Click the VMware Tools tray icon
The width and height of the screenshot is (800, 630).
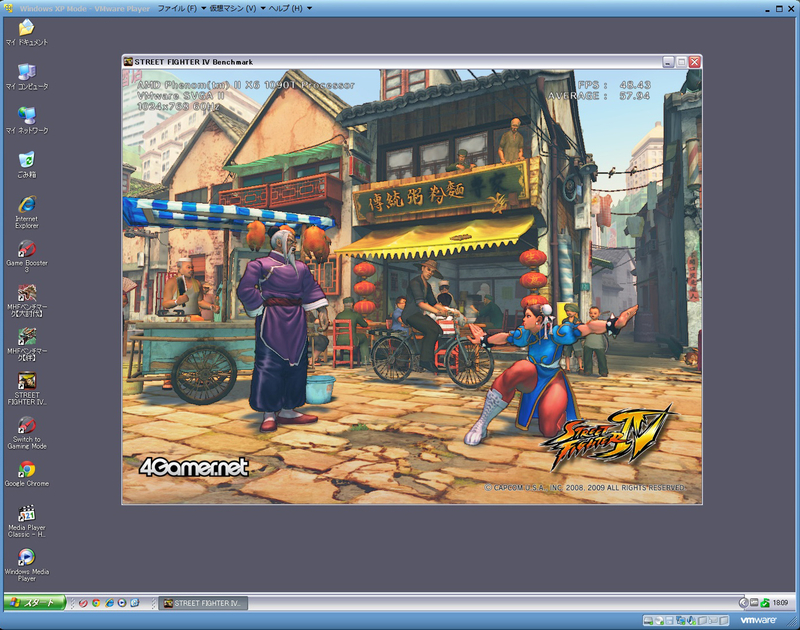pos(754,603)
